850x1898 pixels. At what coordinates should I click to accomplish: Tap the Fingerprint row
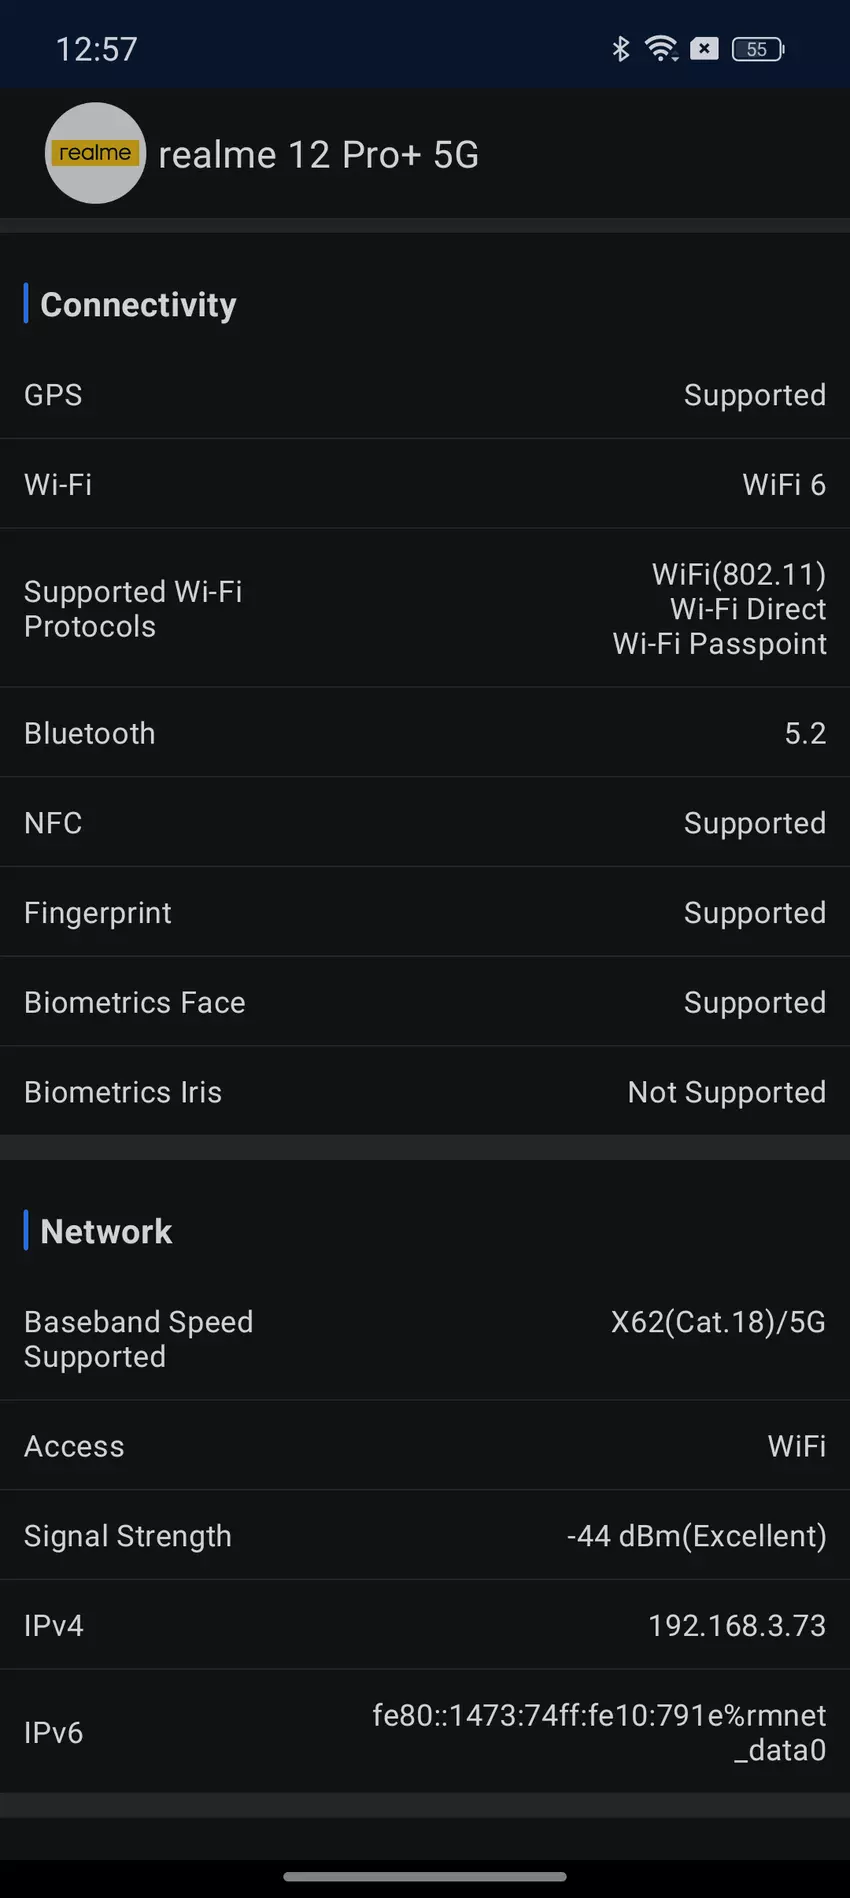(425, 912)
